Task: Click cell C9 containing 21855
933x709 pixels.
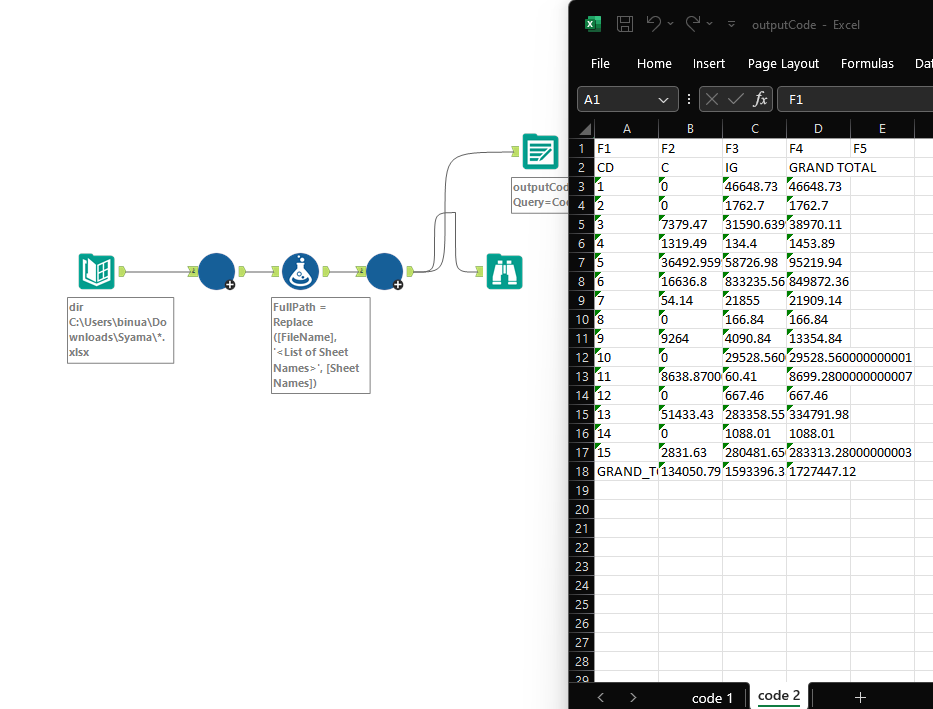Action: 754,300
